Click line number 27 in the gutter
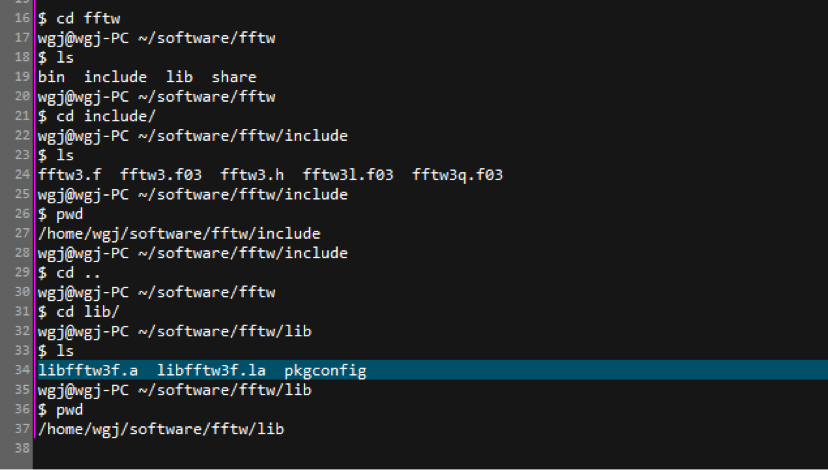The image size is (828, 470). pos(24,233)
